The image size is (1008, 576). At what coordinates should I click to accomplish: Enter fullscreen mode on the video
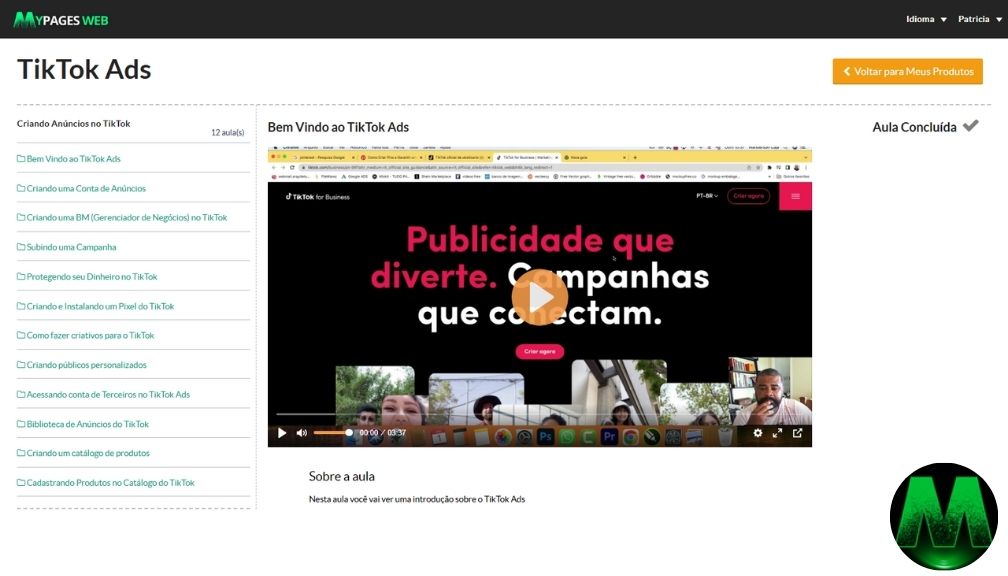[x=778, y=433]
